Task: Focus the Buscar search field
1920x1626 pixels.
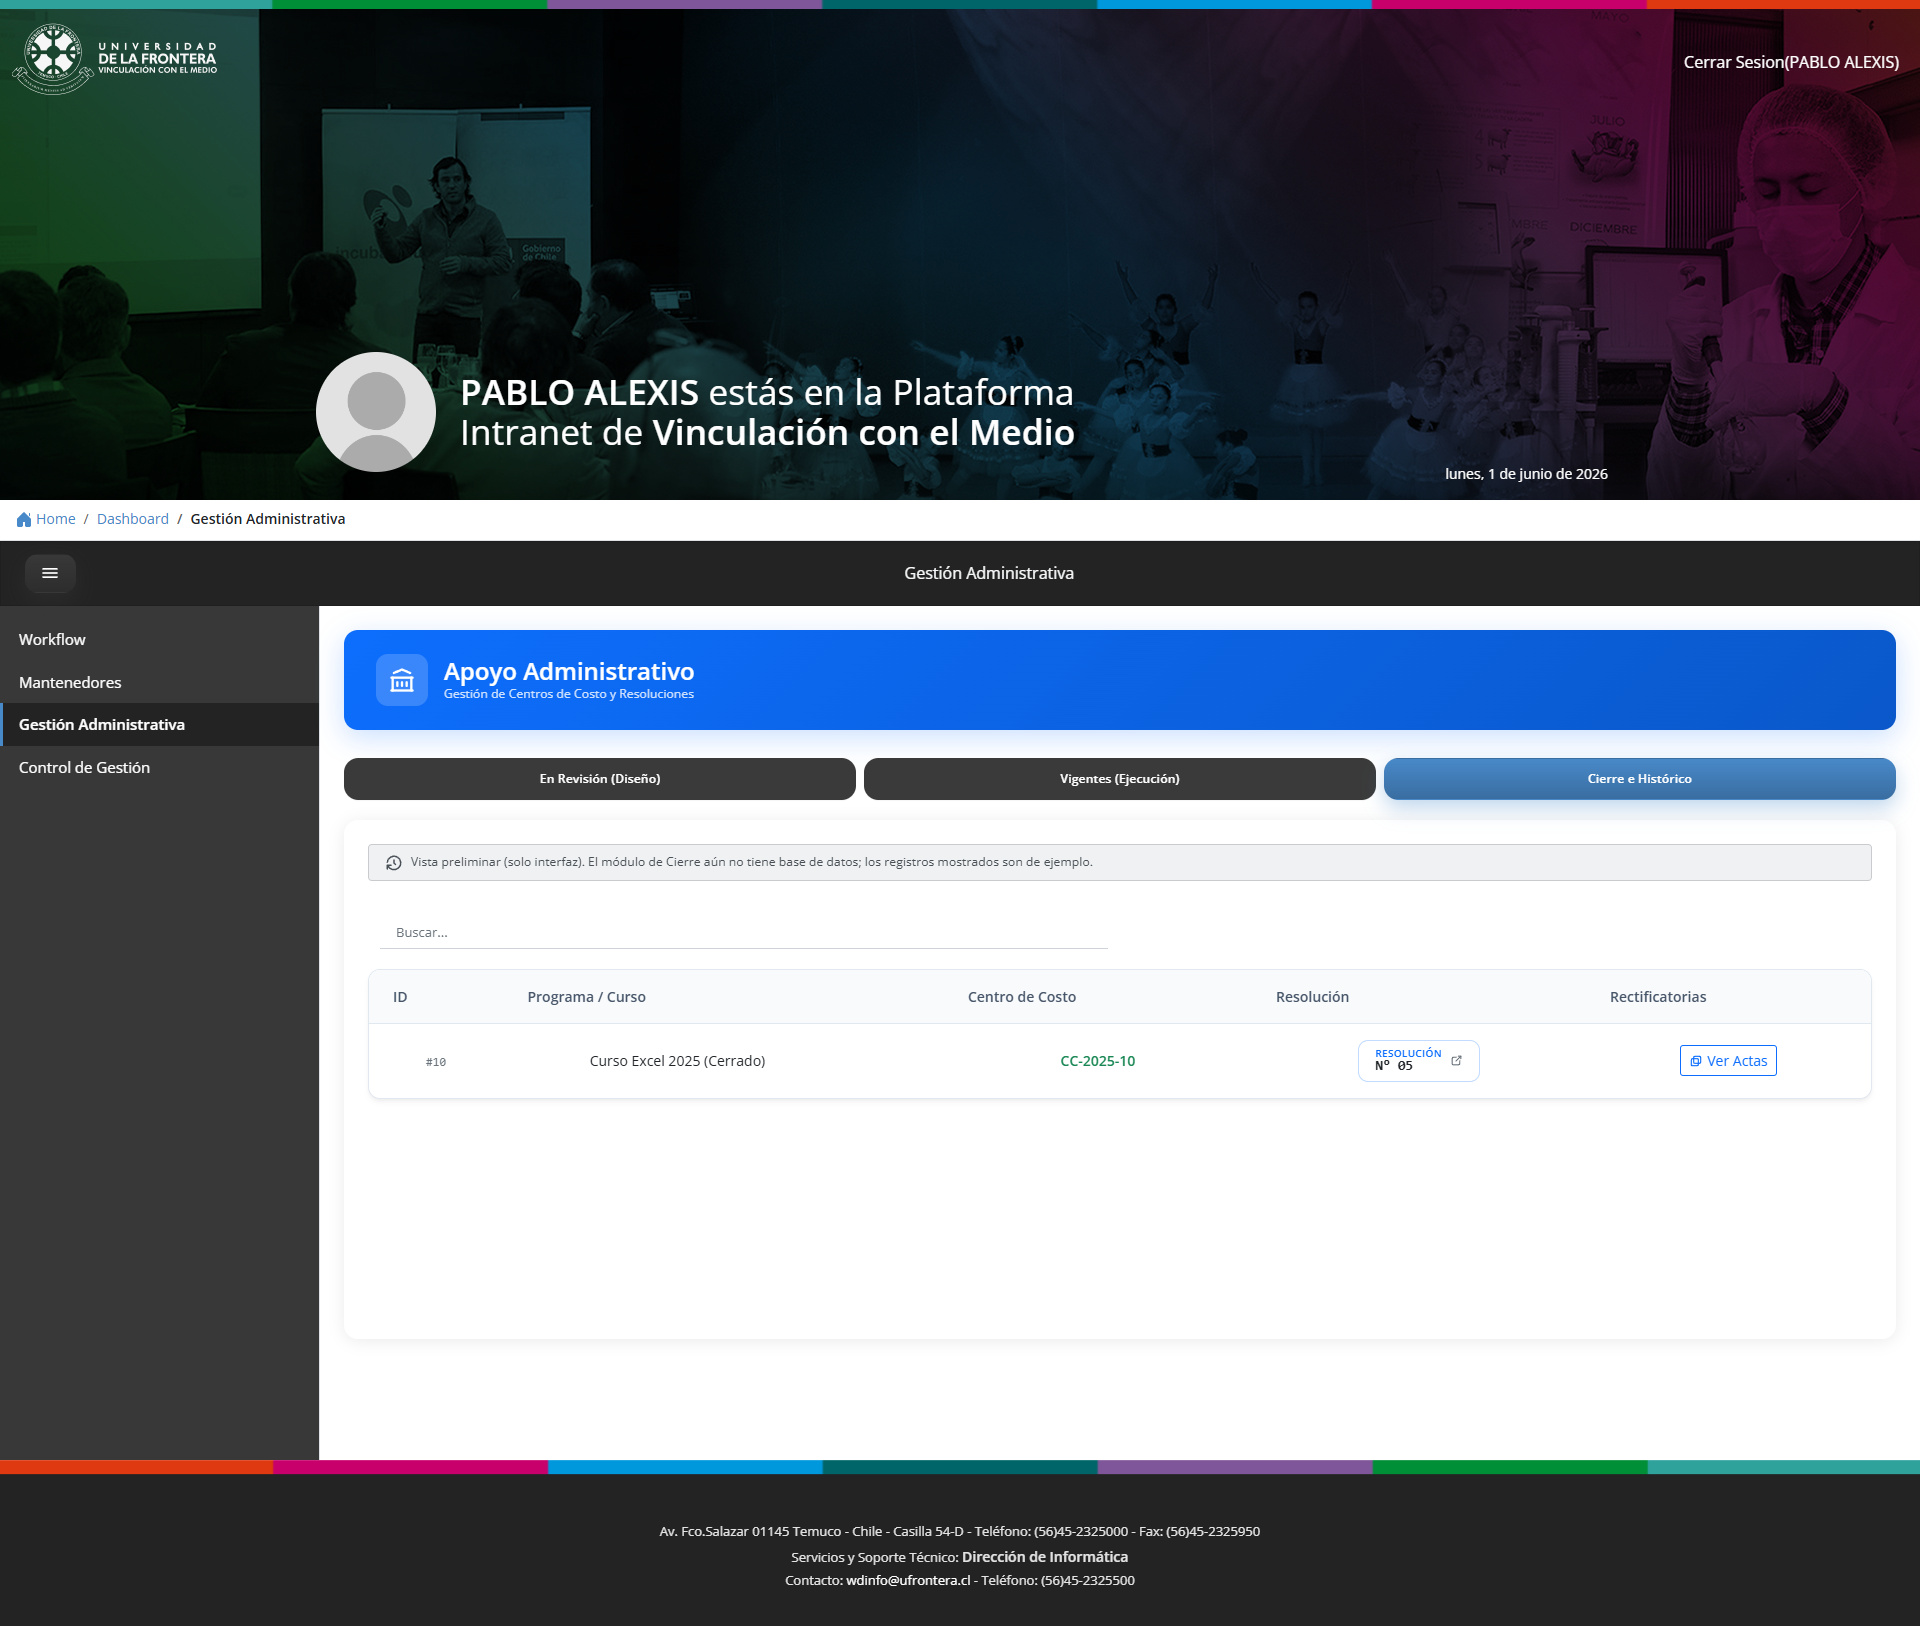Action: point(744,932)
